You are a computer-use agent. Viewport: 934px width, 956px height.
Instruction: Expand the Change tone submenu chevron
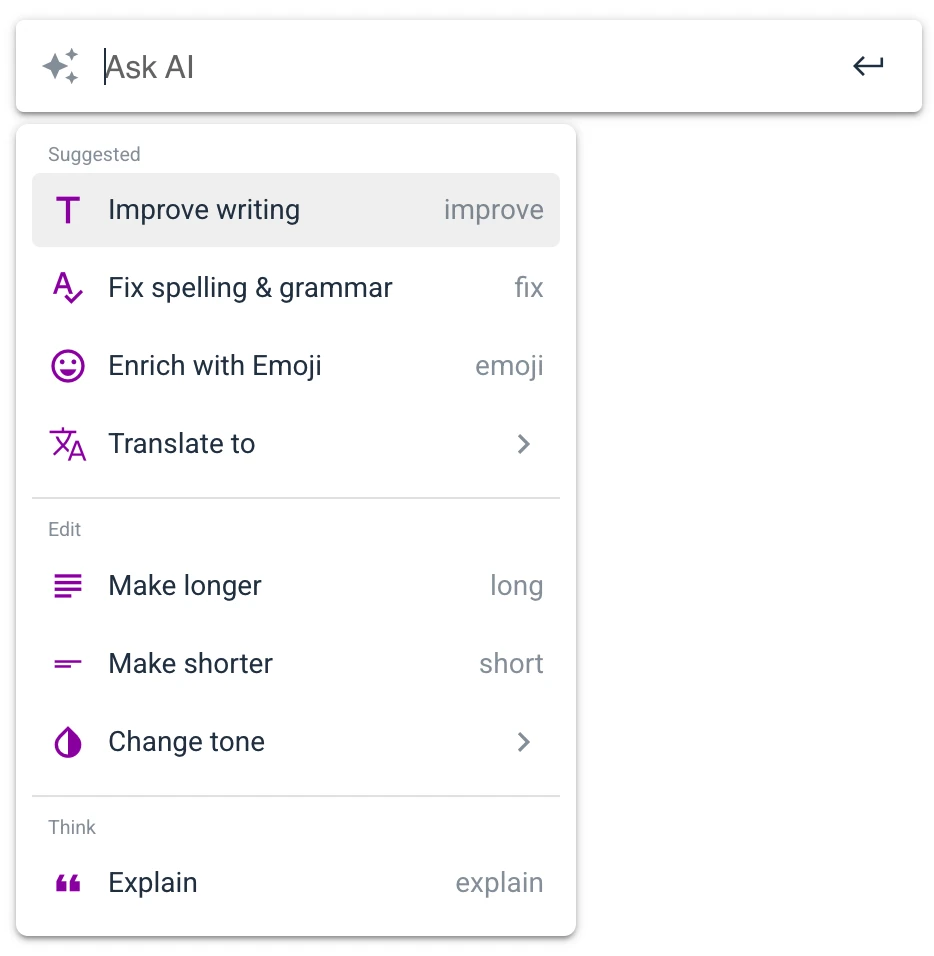[524, 742]
